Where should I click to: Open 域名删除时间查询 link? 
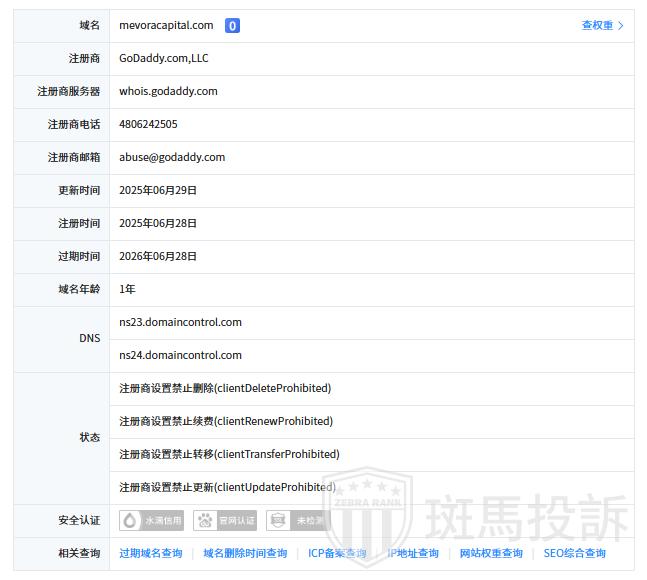(x=245, y=553)
